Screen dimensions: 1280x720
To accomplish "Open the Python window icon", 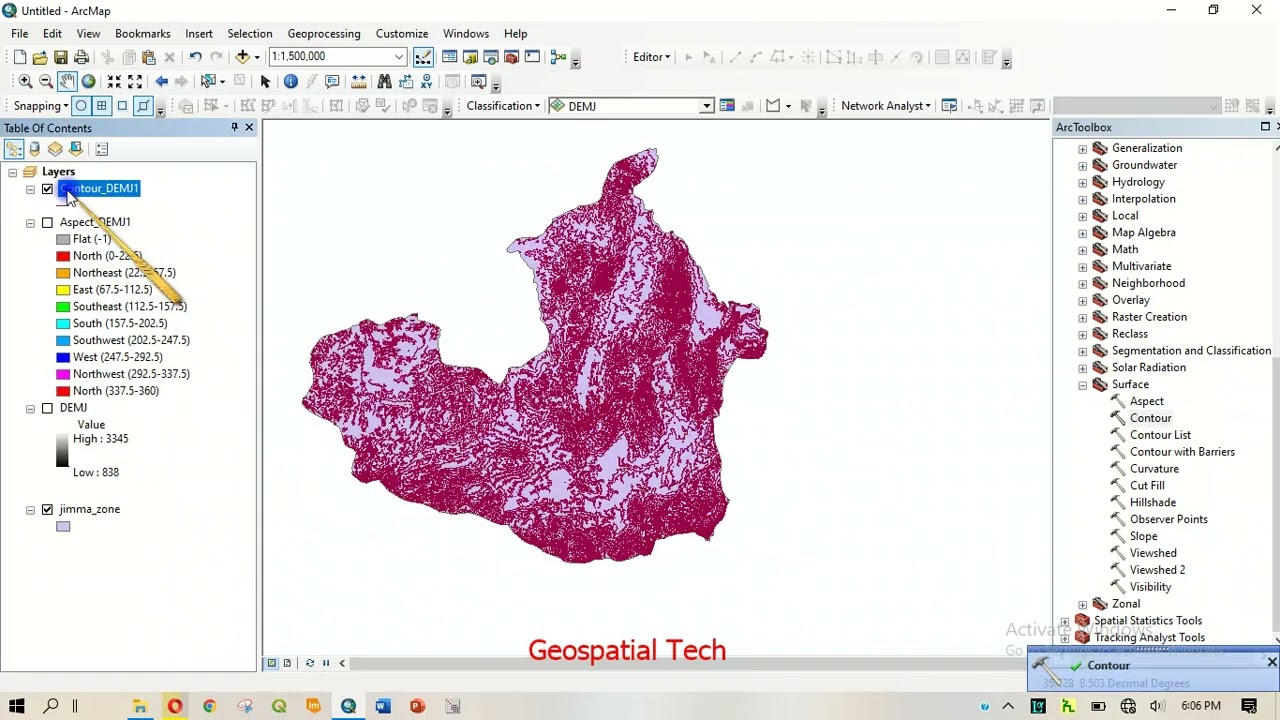I will (532, 57).
